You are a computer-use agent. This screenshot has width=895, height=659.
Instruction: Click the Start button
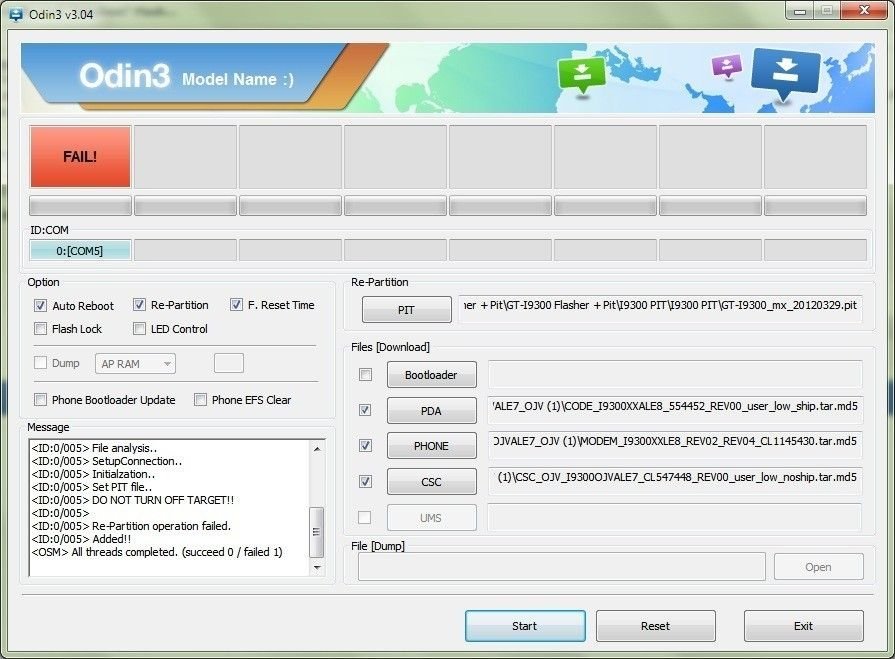[525, 626]
